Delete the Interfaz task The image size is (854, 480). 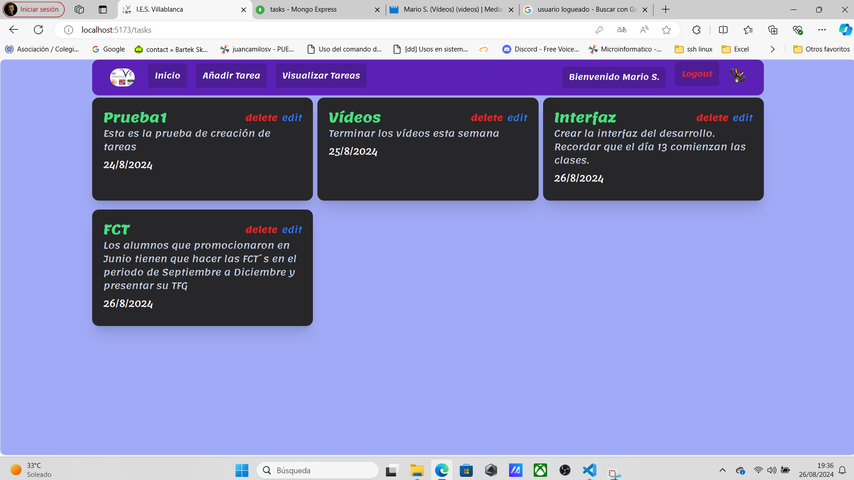[712, 118]
